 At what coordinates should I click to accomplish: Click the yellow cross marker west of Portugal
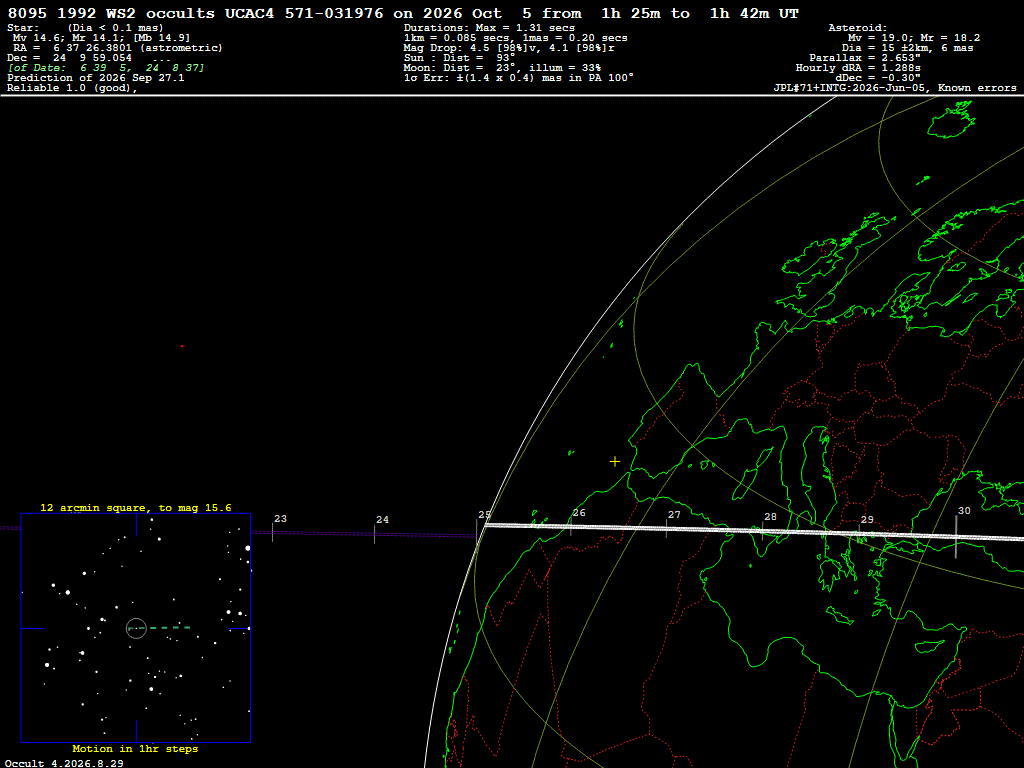click(615, 462)
